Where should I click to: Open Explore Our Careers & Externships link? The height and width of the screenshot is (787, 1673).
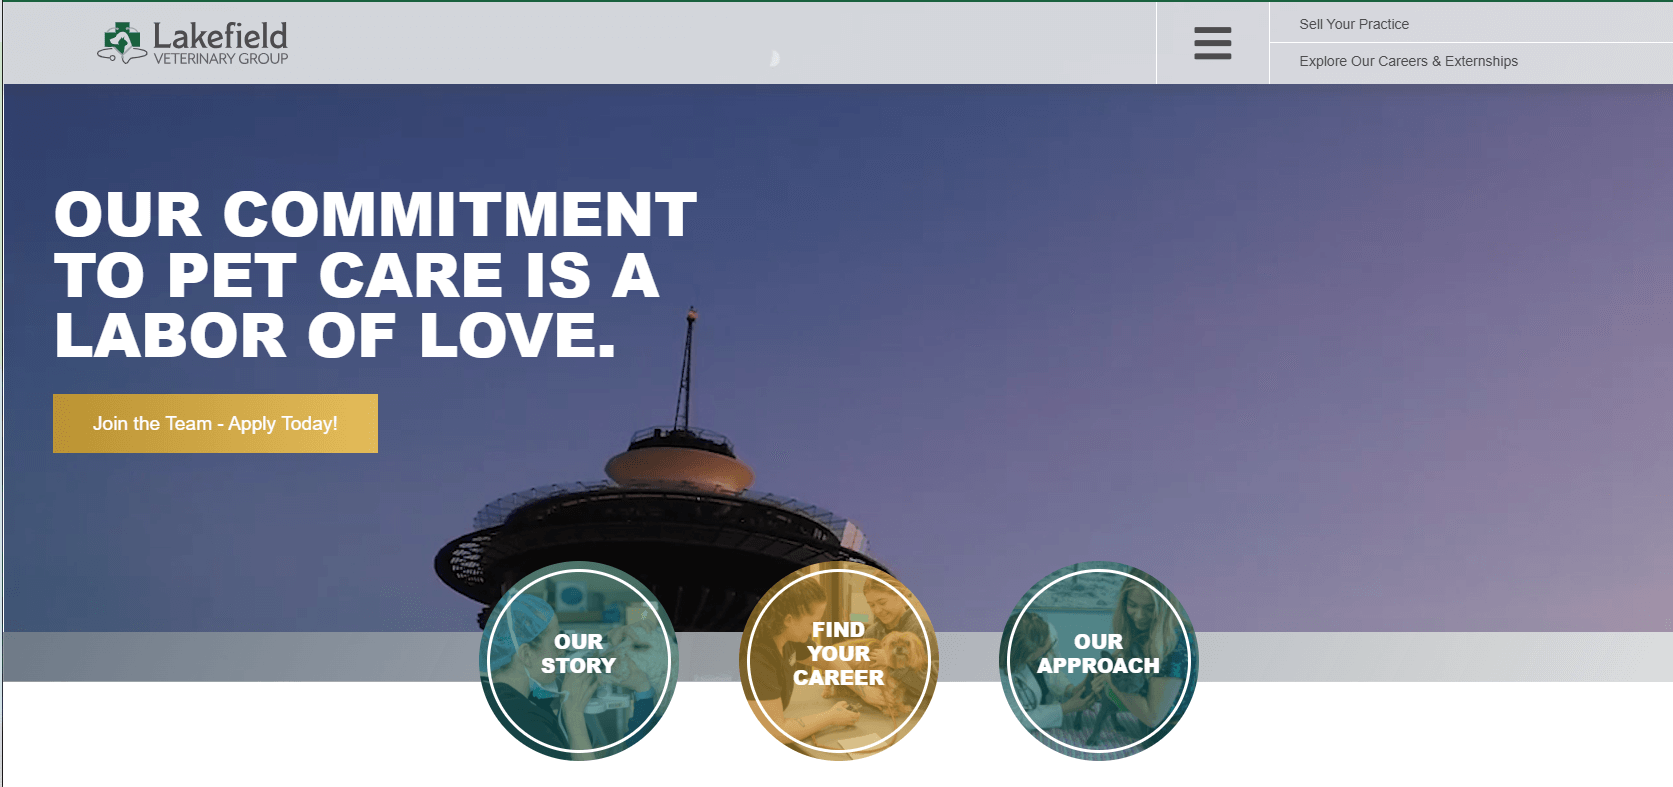1408,61
